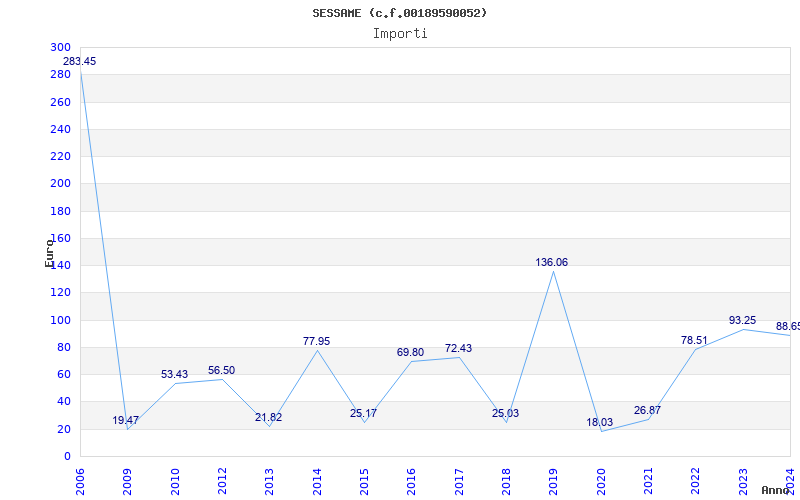Click the 77.95 data label for 2014

[316, 342]
